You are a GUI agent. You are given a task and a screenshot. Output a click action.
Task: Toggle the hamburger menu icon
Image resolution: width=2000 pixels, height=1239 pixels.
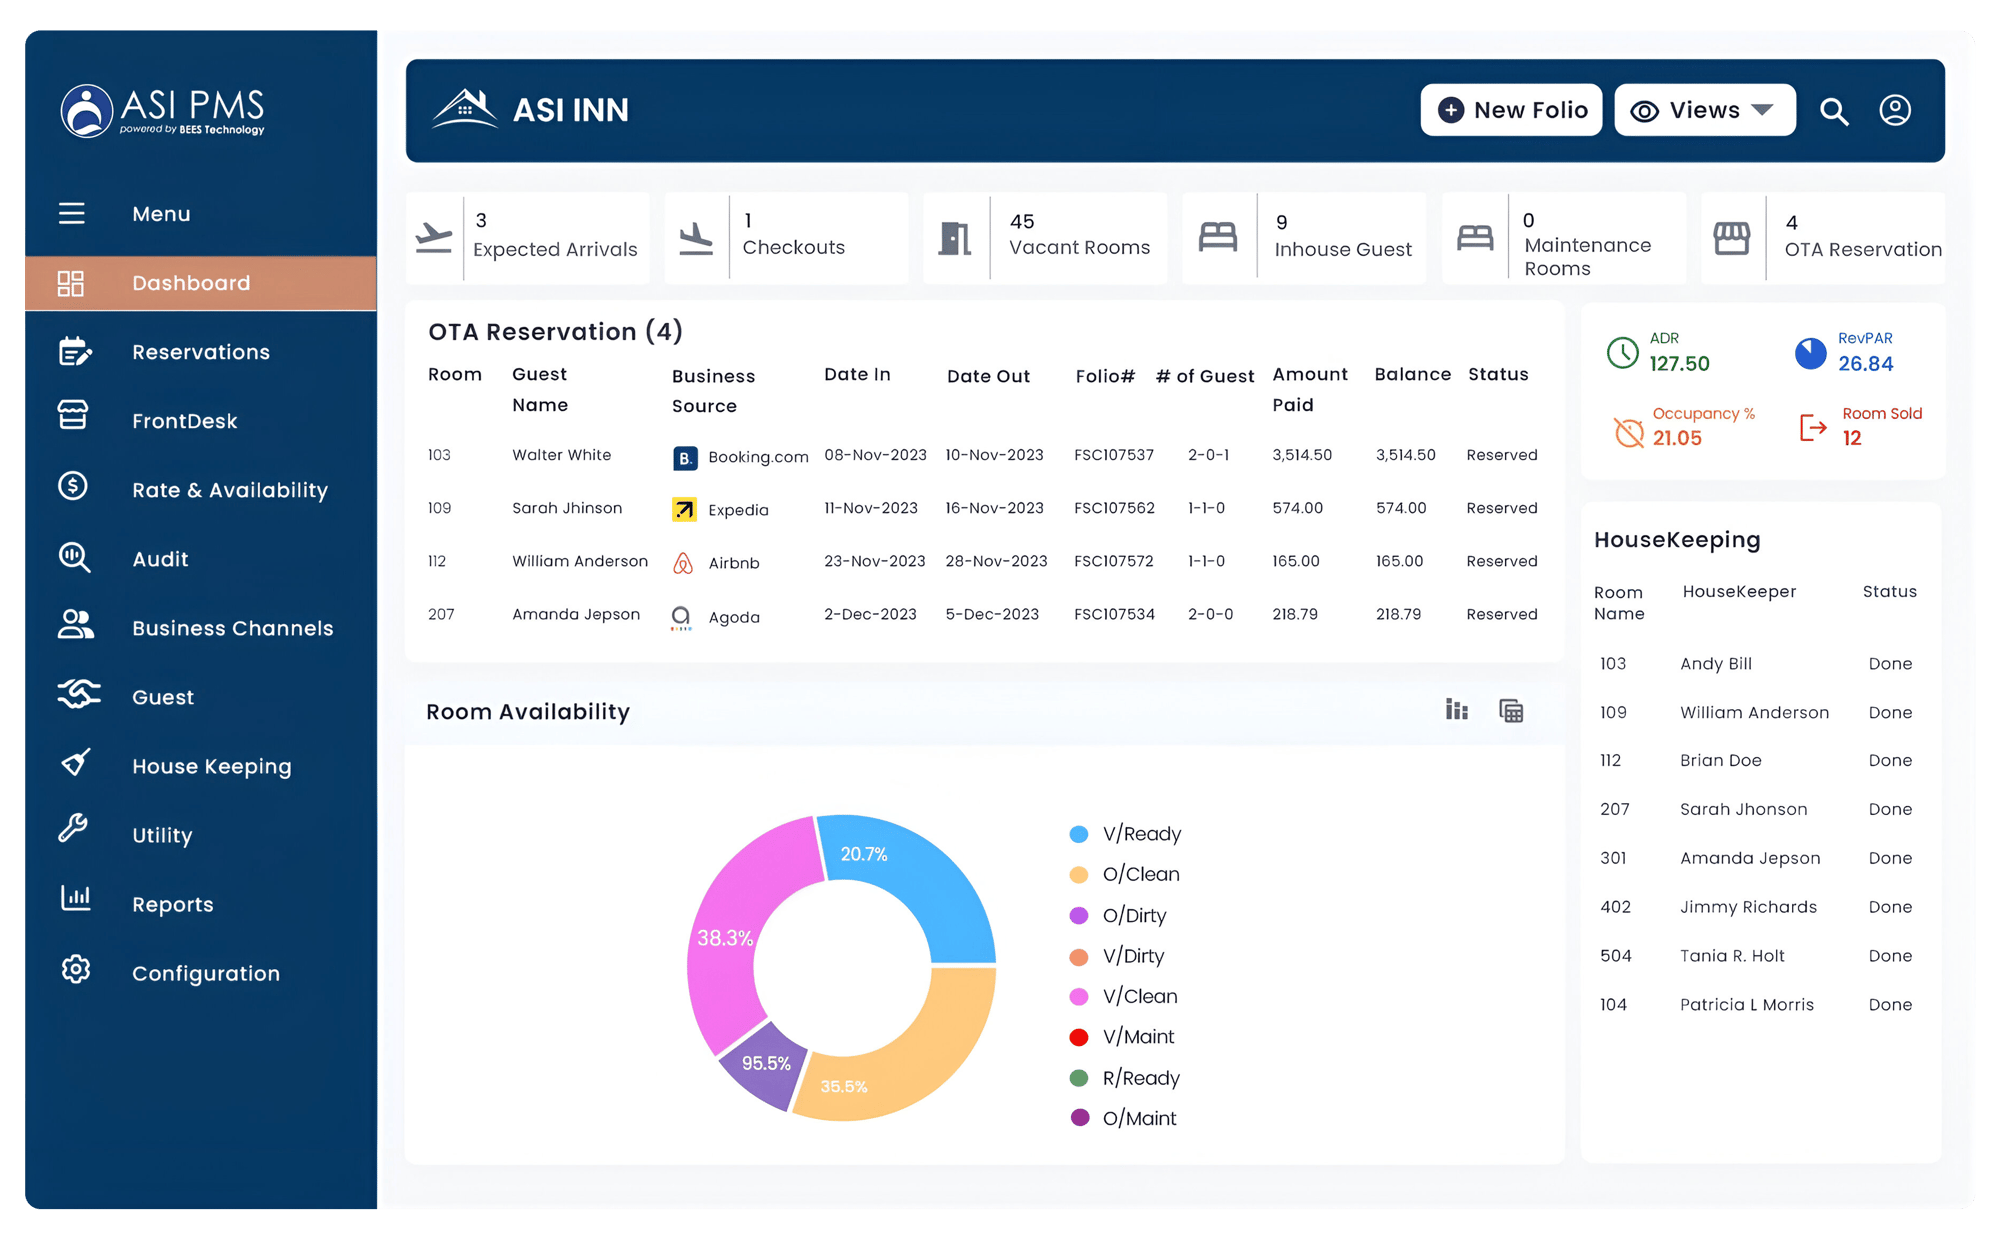pyautogui.click(x=71, y=213)
